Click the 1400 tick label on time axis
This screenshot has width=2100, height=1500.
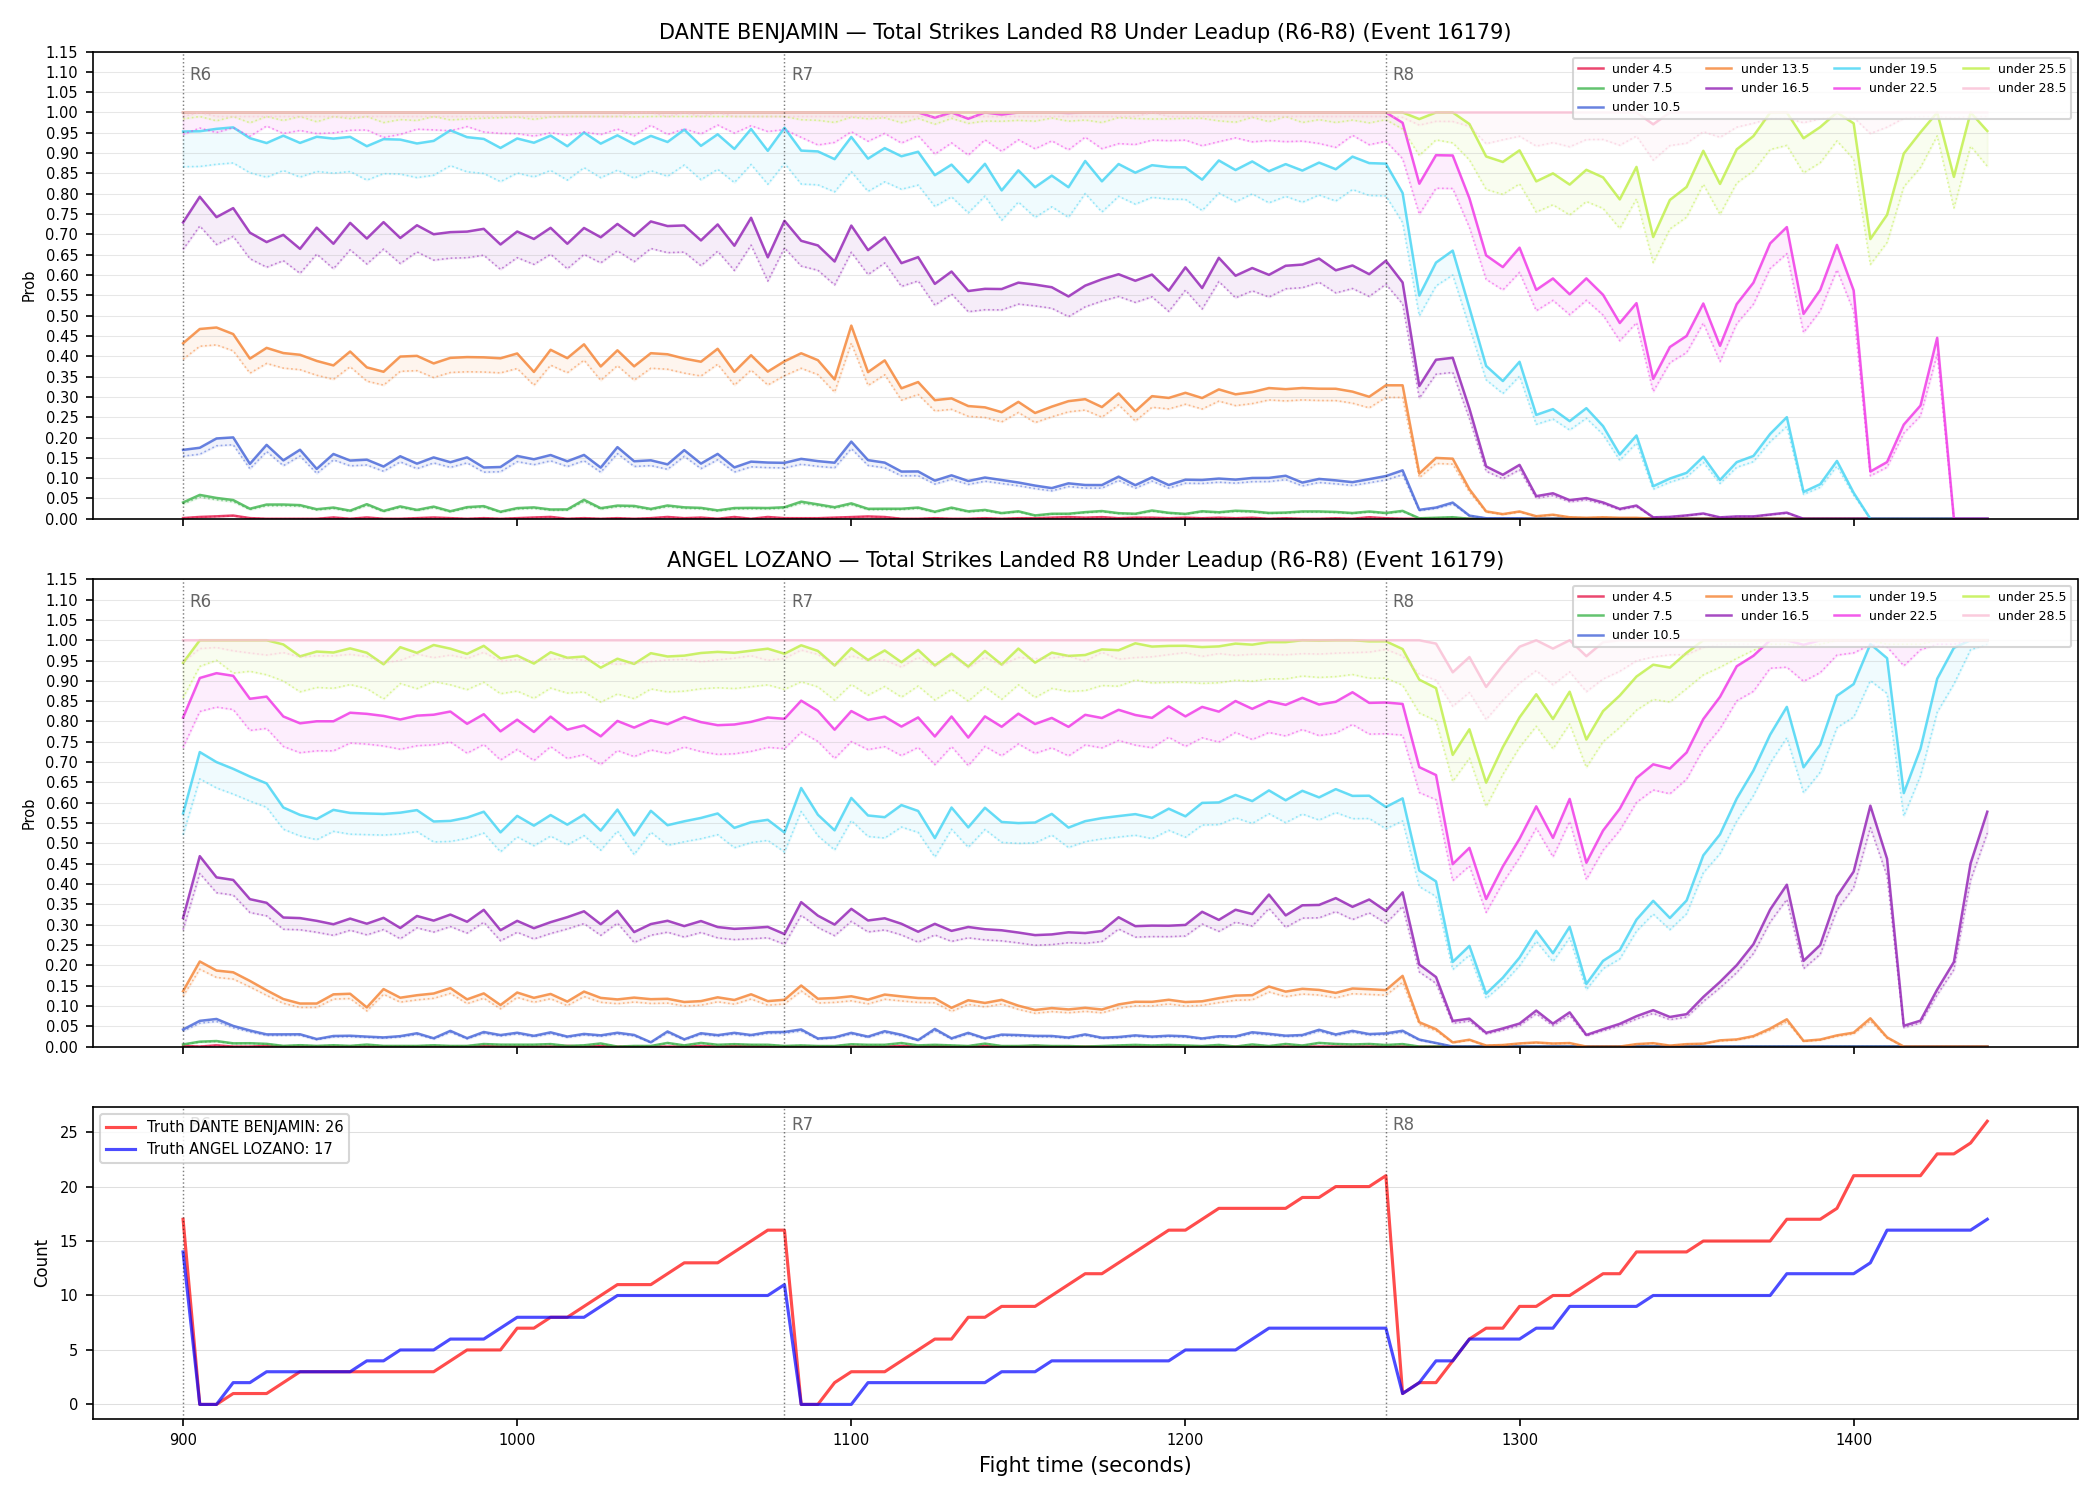pyautogui.click(x=1853, y=1438)
